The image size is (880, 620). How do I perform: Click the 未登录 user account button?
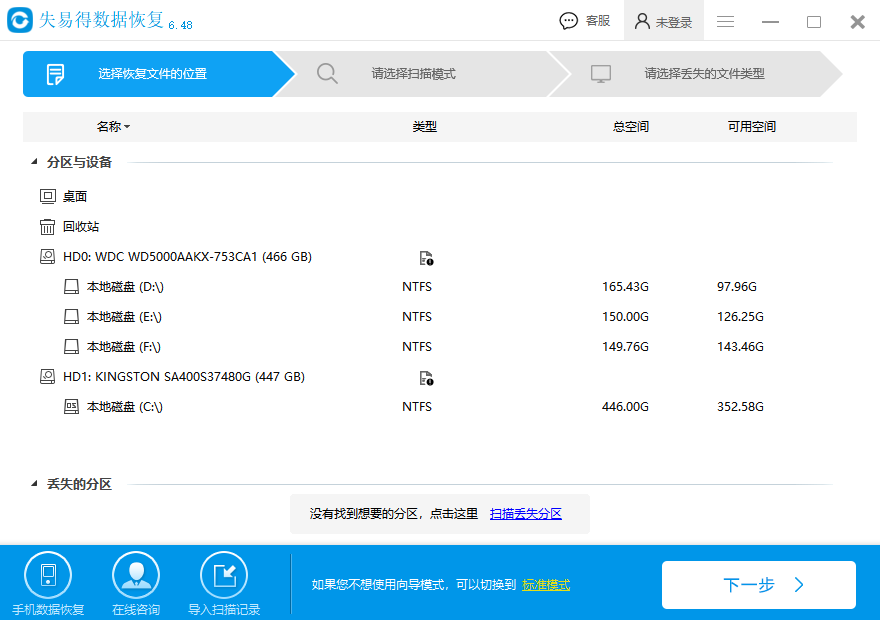663,21
